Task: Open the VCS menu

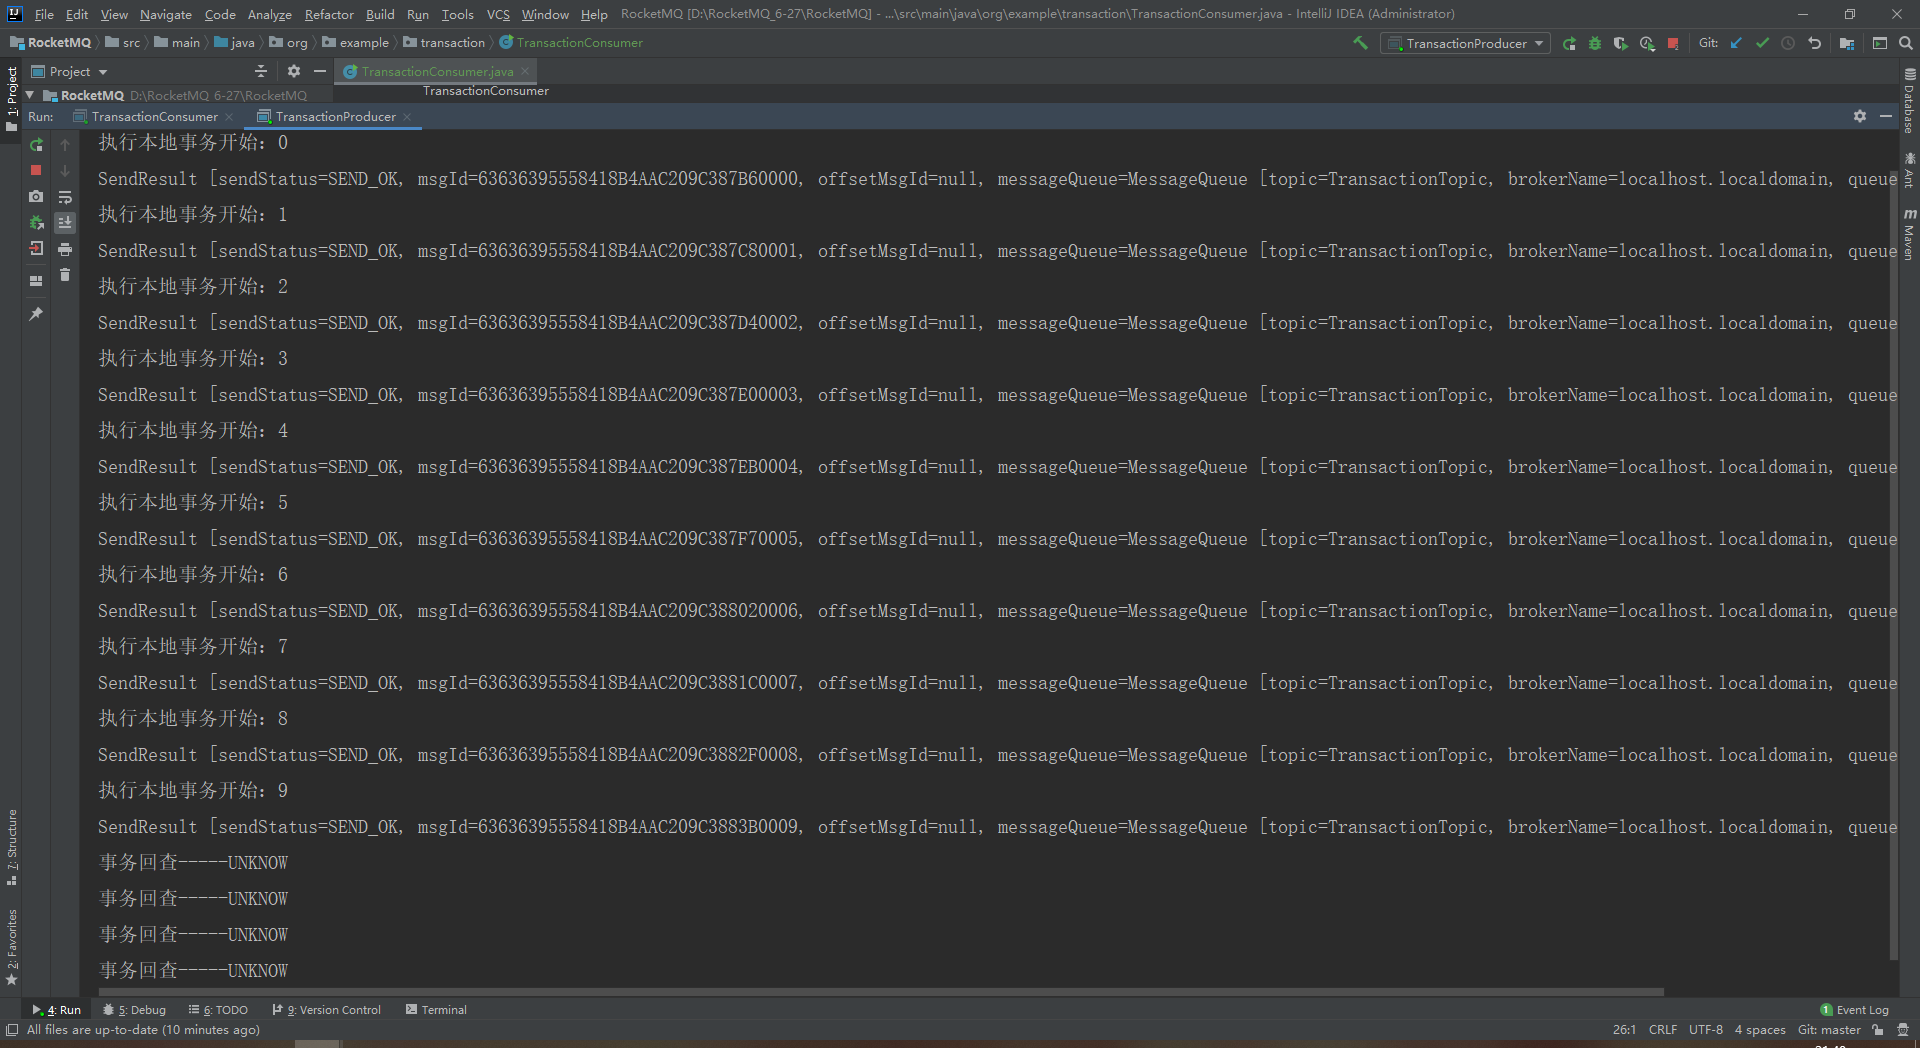Action: click(x=498, y=14)
